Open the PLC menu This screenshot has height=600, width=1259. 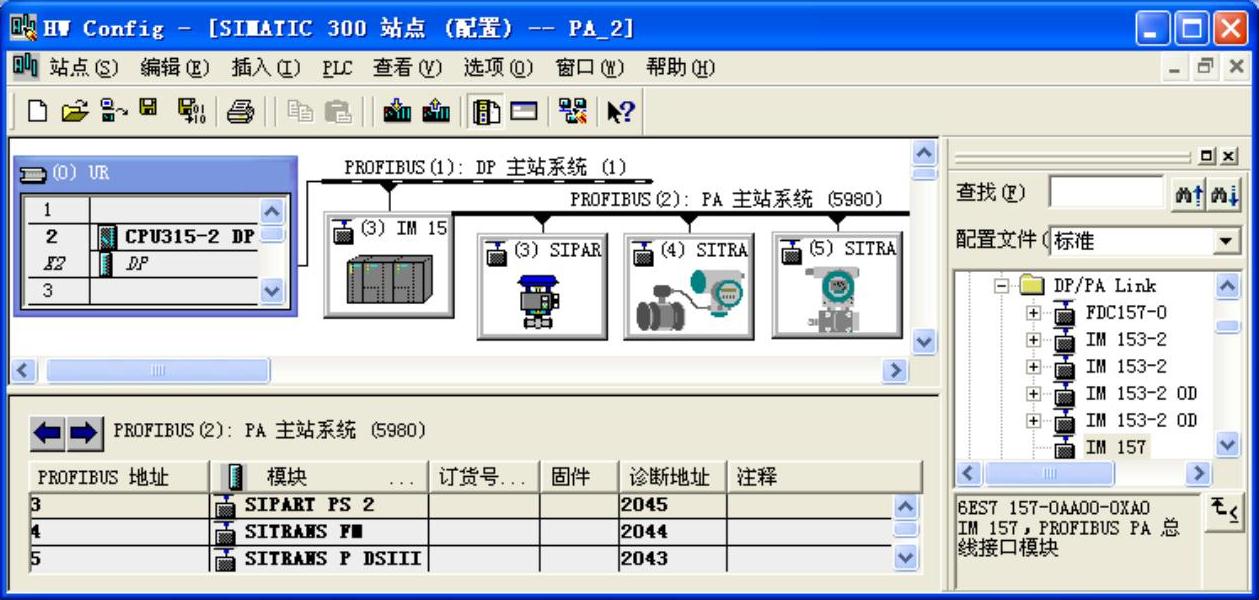point(337,67)
